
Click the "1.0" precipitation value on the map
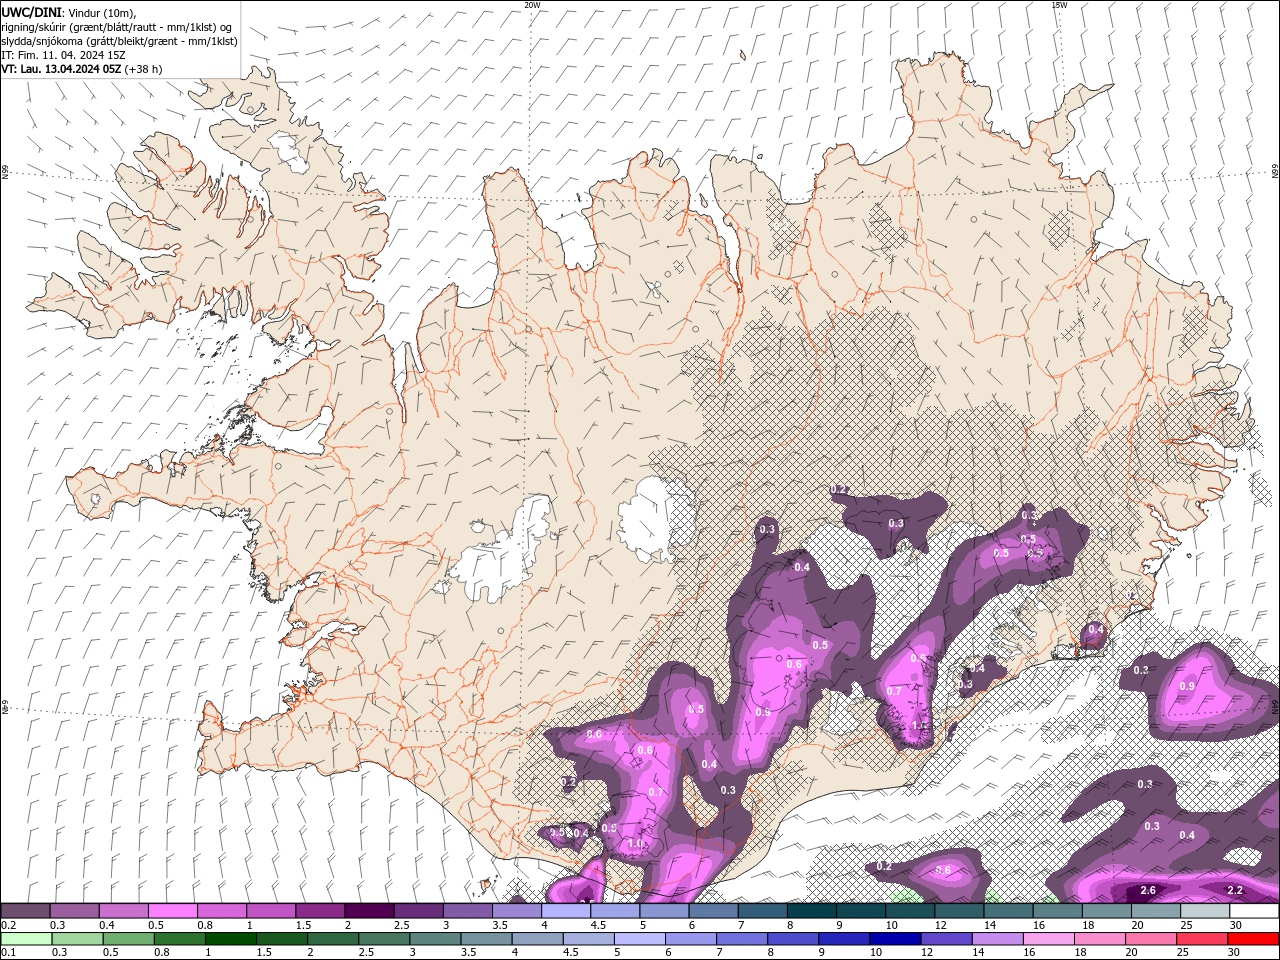[x=636, y=843]
